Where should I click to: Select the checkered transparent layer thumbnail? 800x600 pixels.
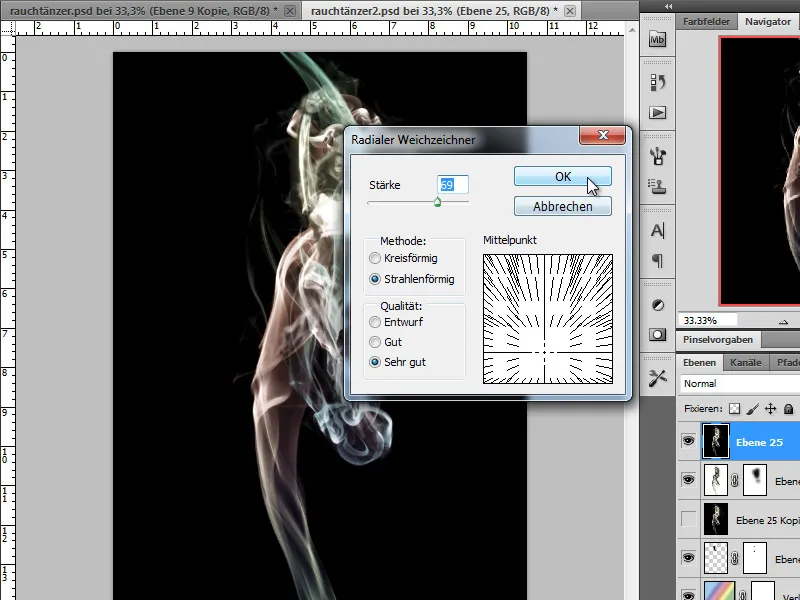click(x=715, y=558)
